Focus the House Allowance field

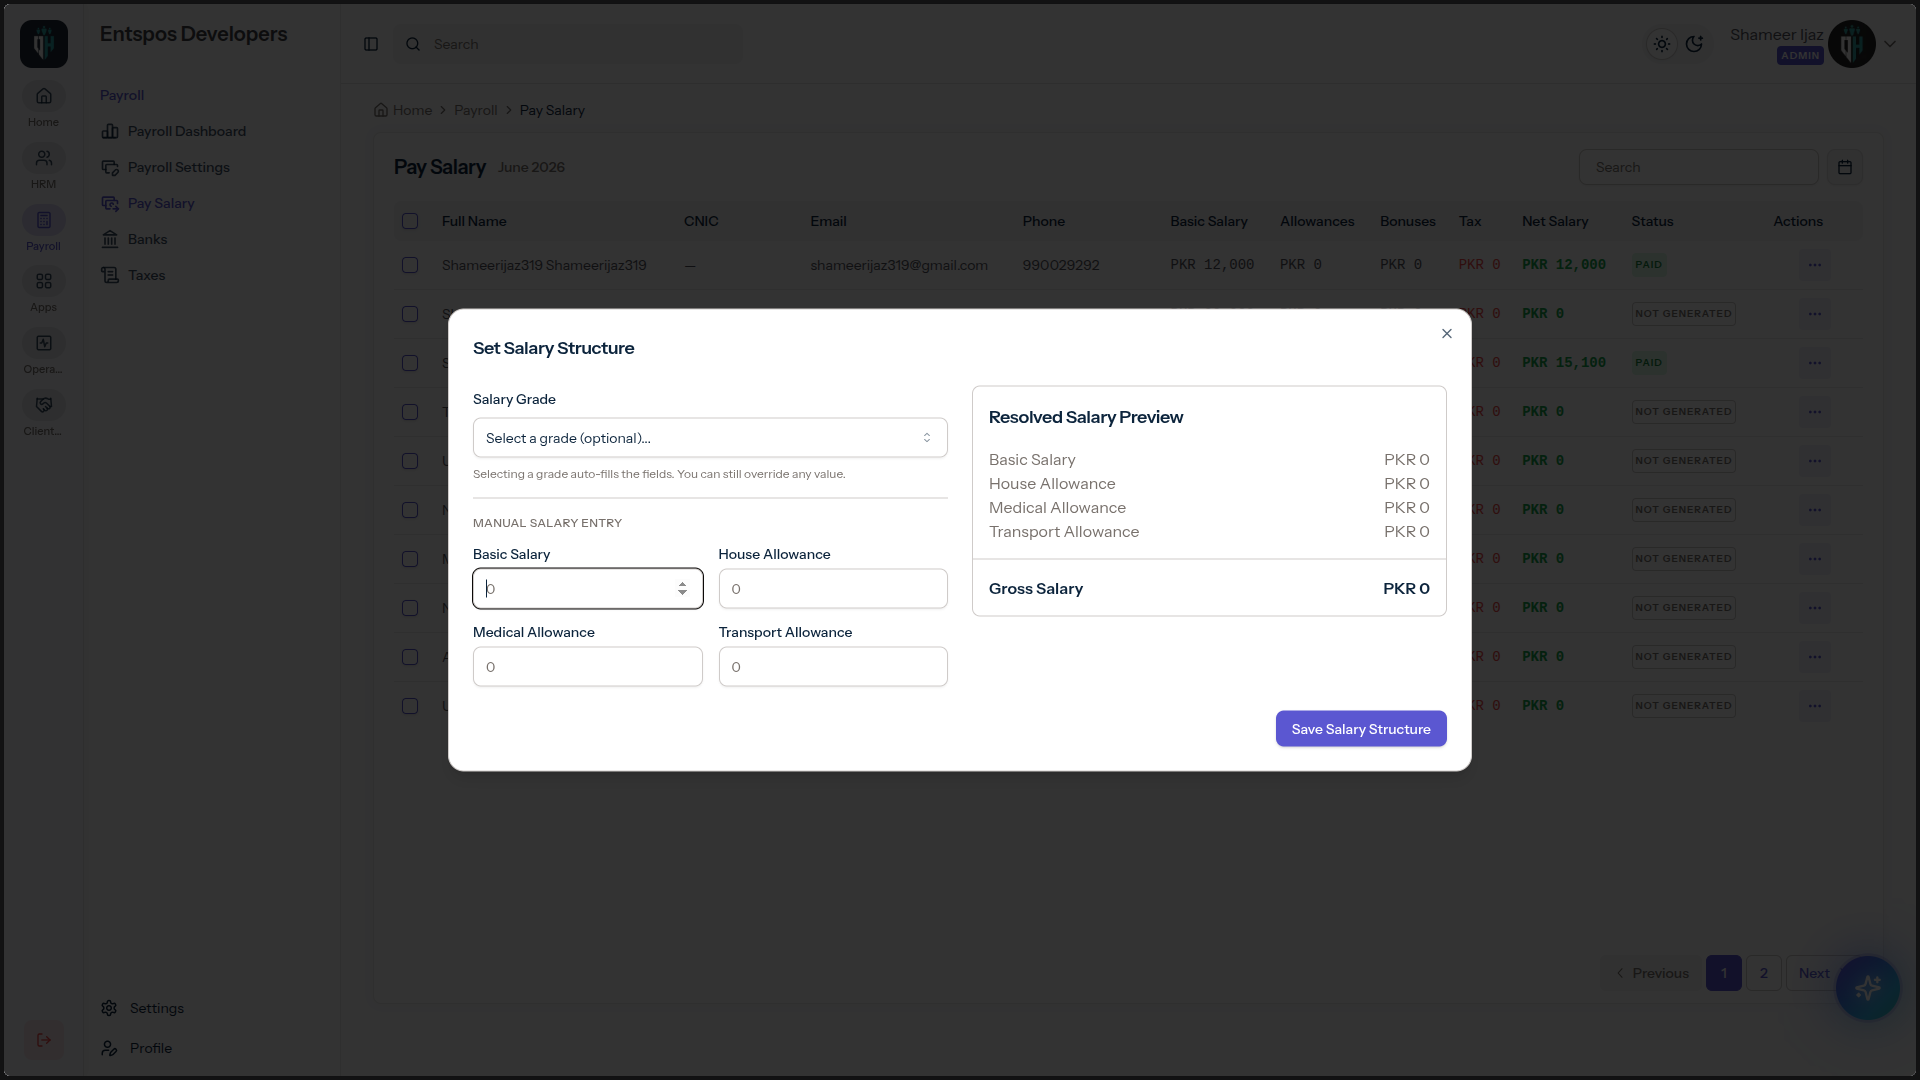tap(832, 589)
